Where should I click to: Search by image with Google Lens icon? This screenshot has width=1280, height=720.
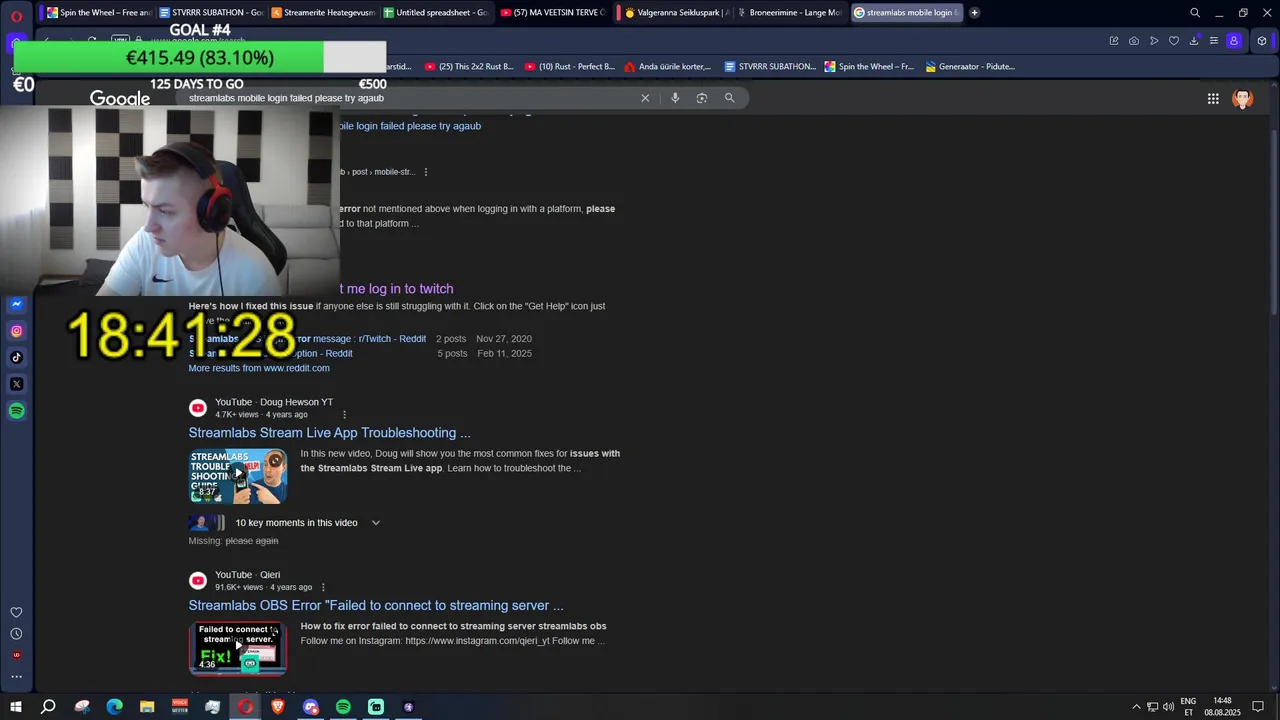[x=702, y=98]
